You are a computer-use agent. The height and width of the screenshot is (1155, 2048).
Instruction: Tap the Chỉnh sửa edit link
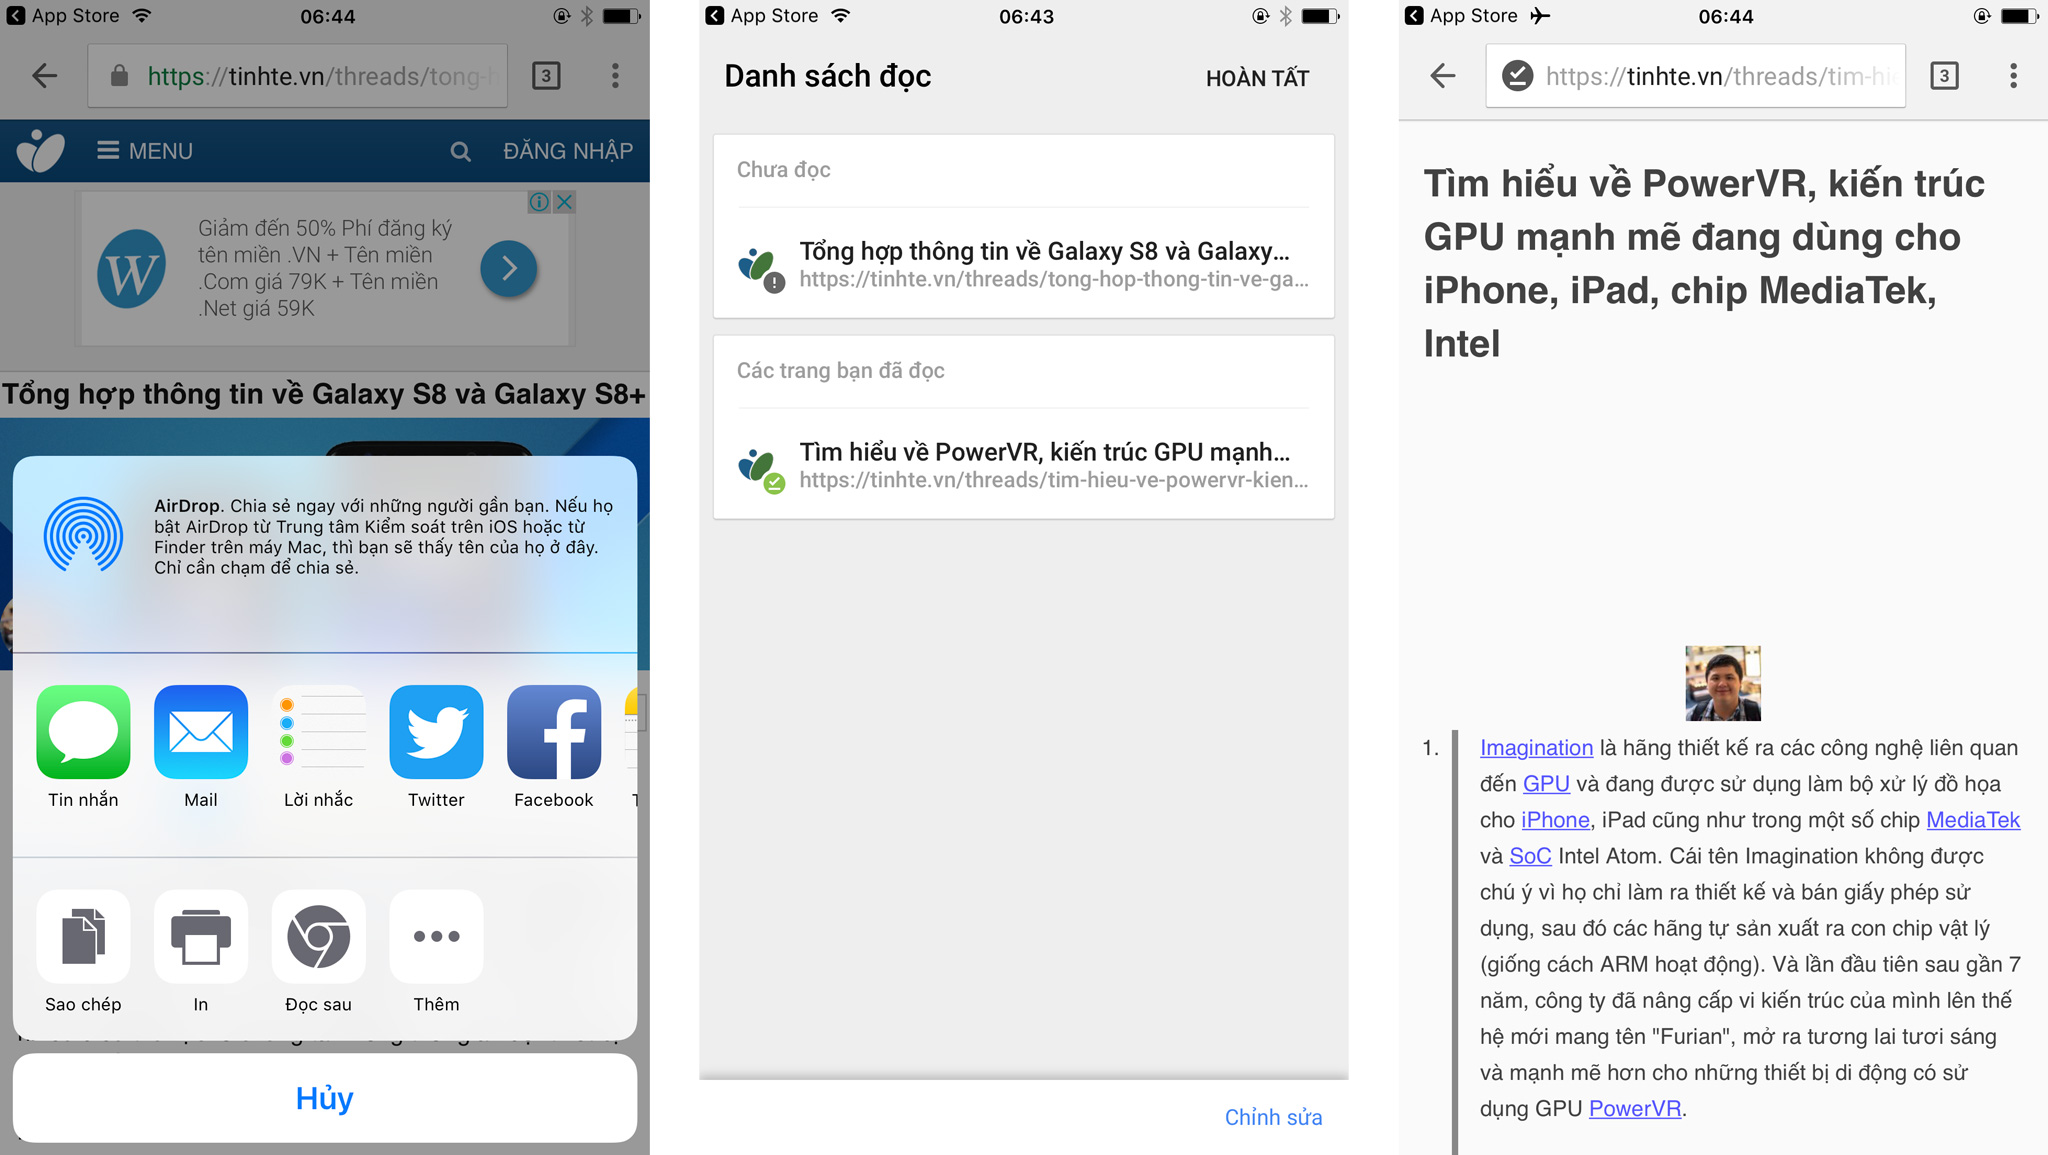pos(1273,1117)
